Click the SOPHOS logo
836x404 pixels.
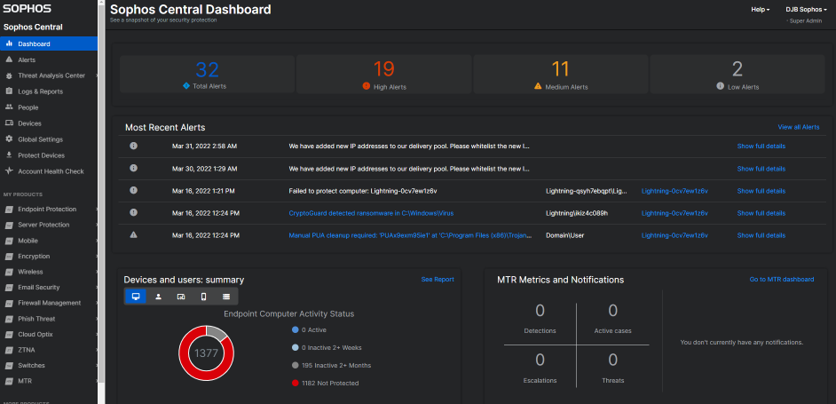coord(27,9)
